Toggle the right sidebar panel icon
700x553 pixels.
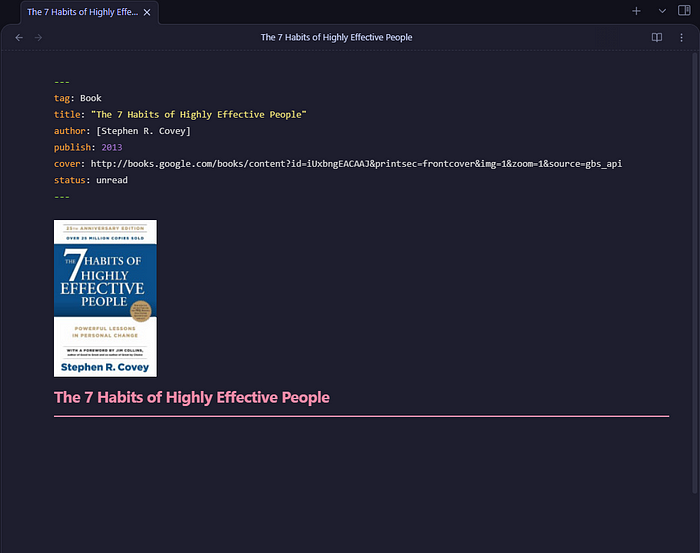coord(684,11)
